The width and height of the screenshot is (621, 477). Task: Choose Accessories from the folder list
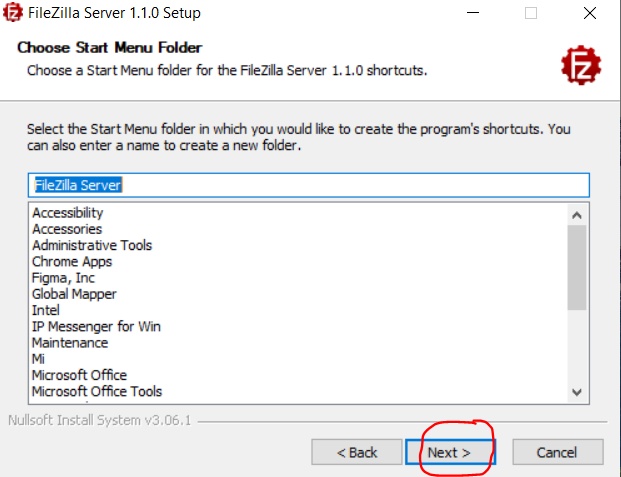pyautogui.click(x=67, y=229)
